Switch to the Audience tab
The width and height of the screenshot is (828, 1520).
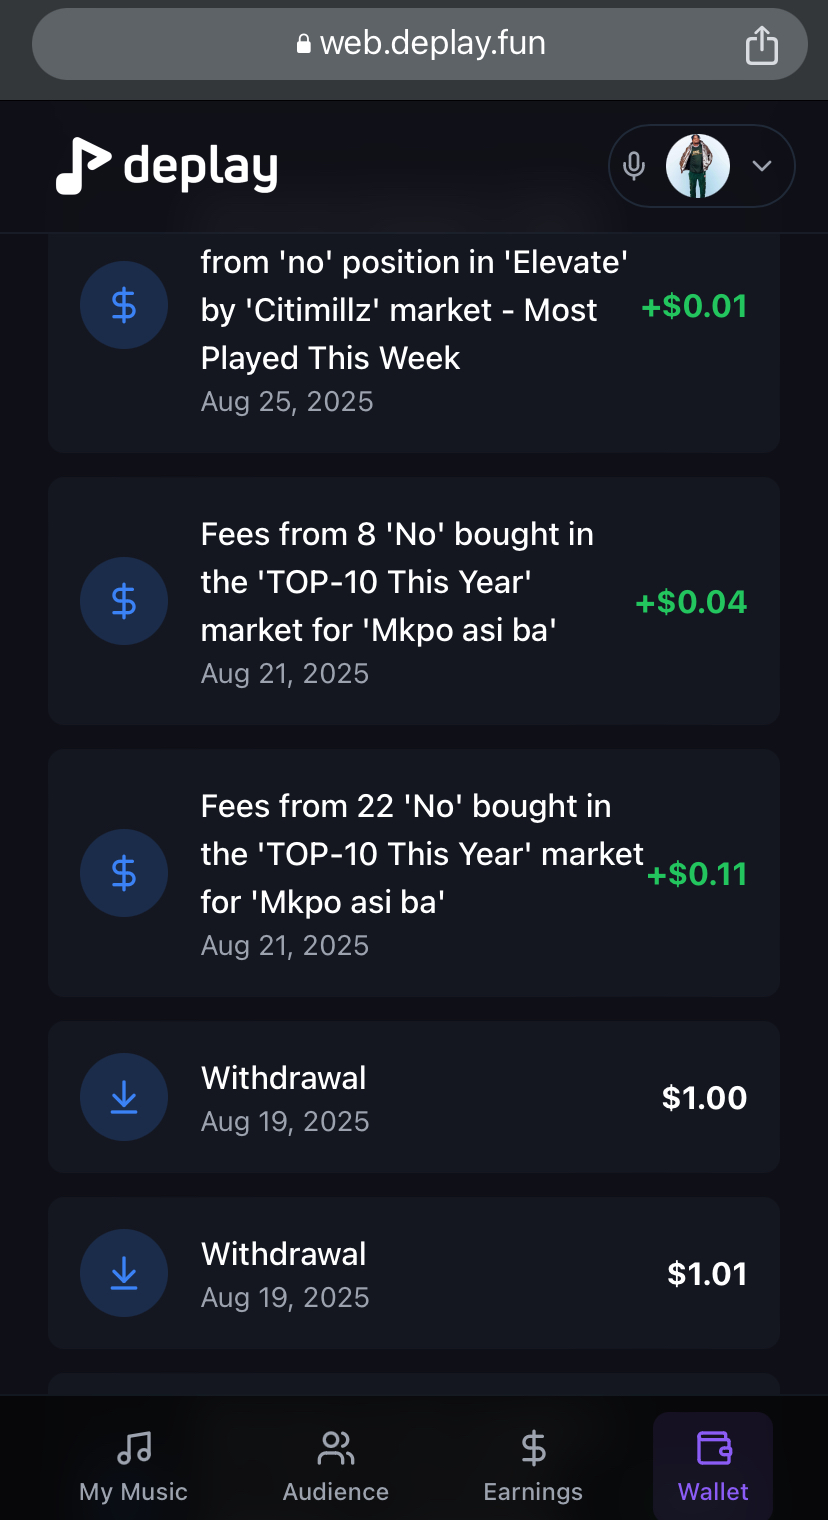coord(336,1466)
